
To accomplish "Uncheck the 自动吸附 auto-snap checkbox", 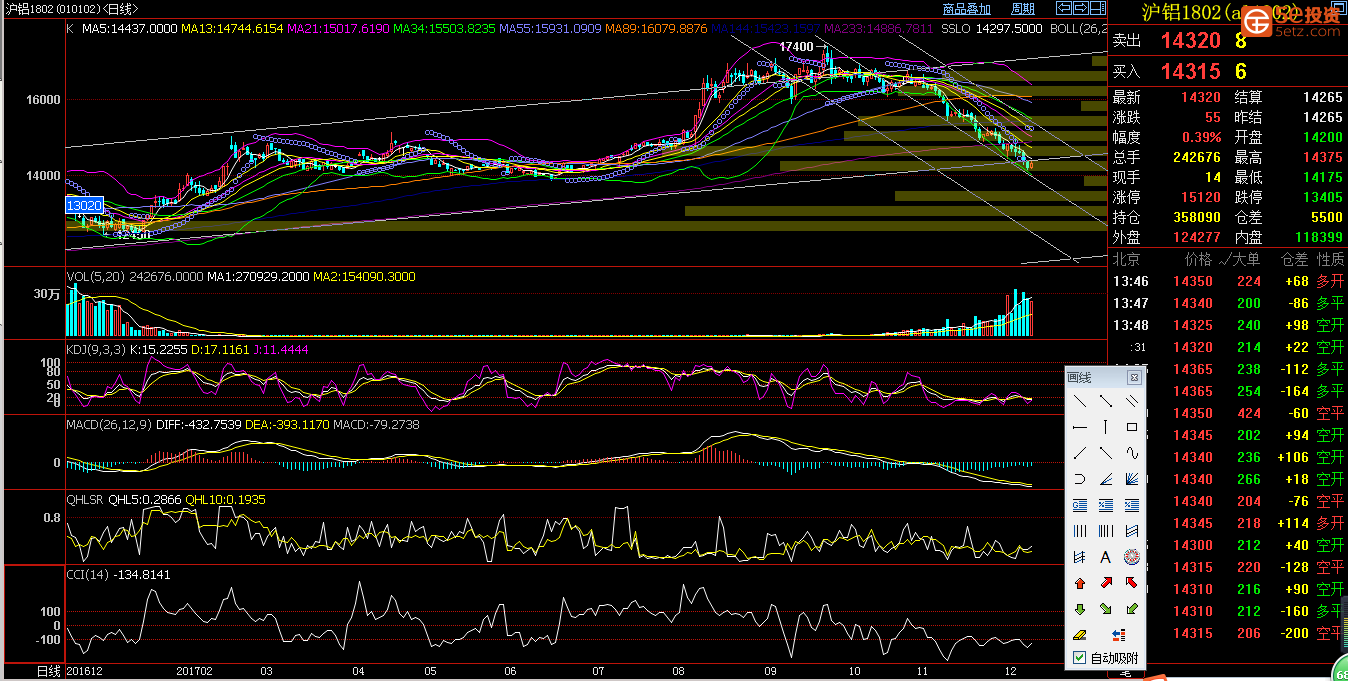I will point(1079,658).
